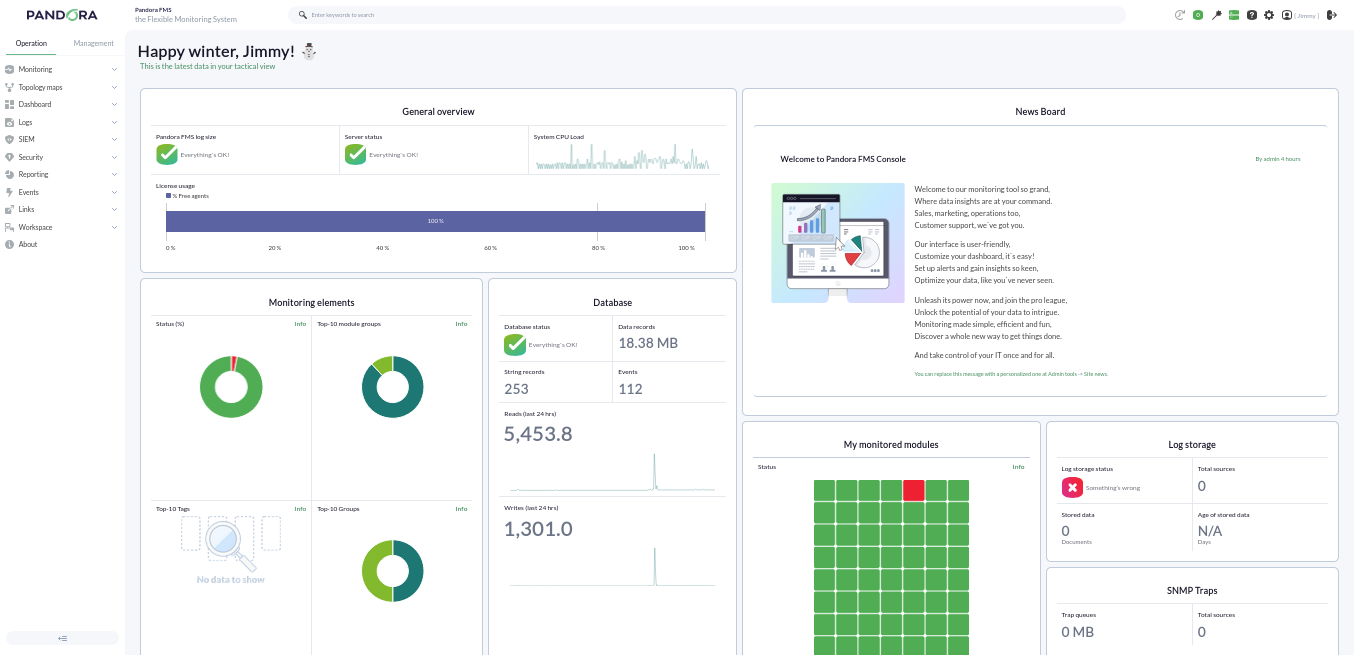Expand the Topology maps chevron
The width and height of the screenshot is (1354, 655).
pos(114,87)
